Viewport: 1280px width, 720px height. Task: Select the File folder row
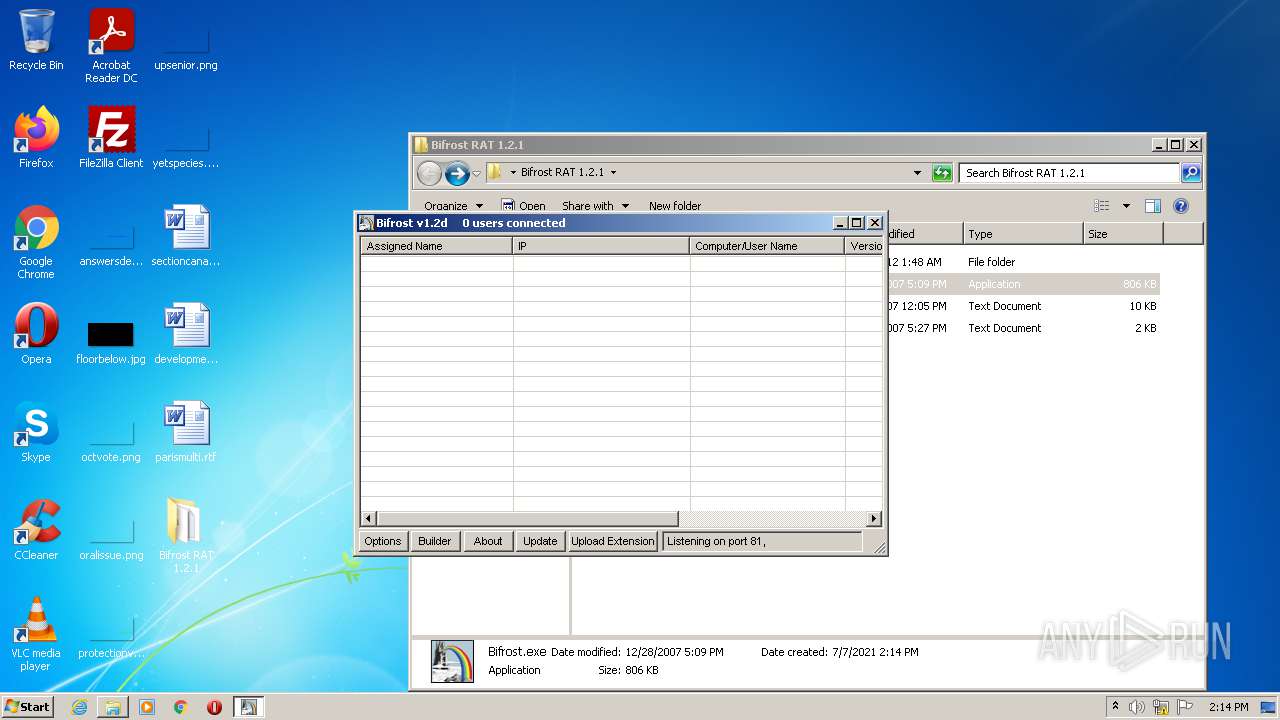[x=1022, y=262]
